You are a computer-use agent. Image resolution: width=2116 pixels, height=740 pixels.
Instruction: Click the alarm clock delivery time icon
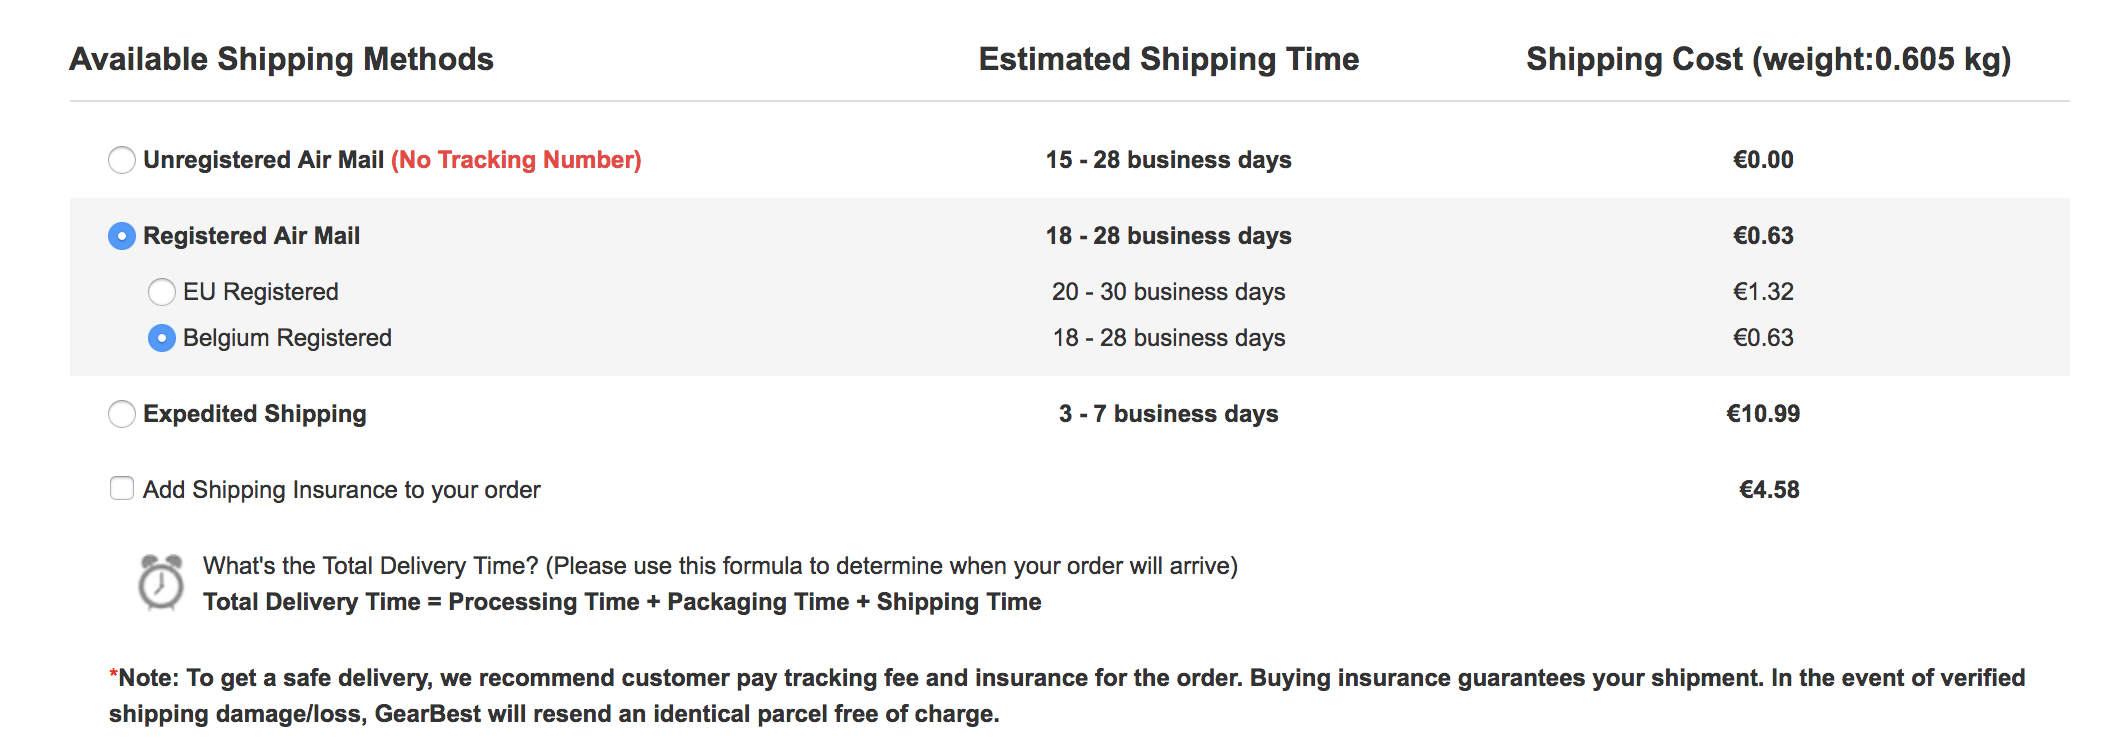coord(161,583)
